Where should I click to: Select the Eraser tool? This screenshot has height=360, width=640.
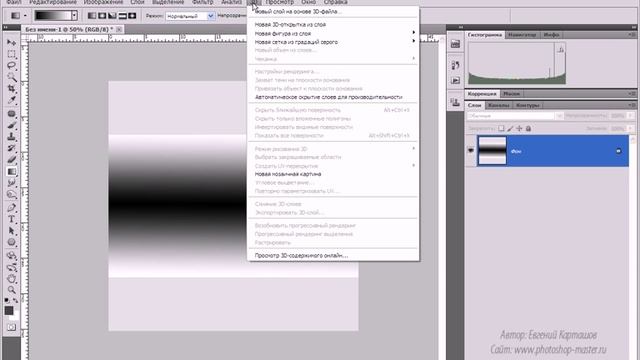[x=11, y=160]
